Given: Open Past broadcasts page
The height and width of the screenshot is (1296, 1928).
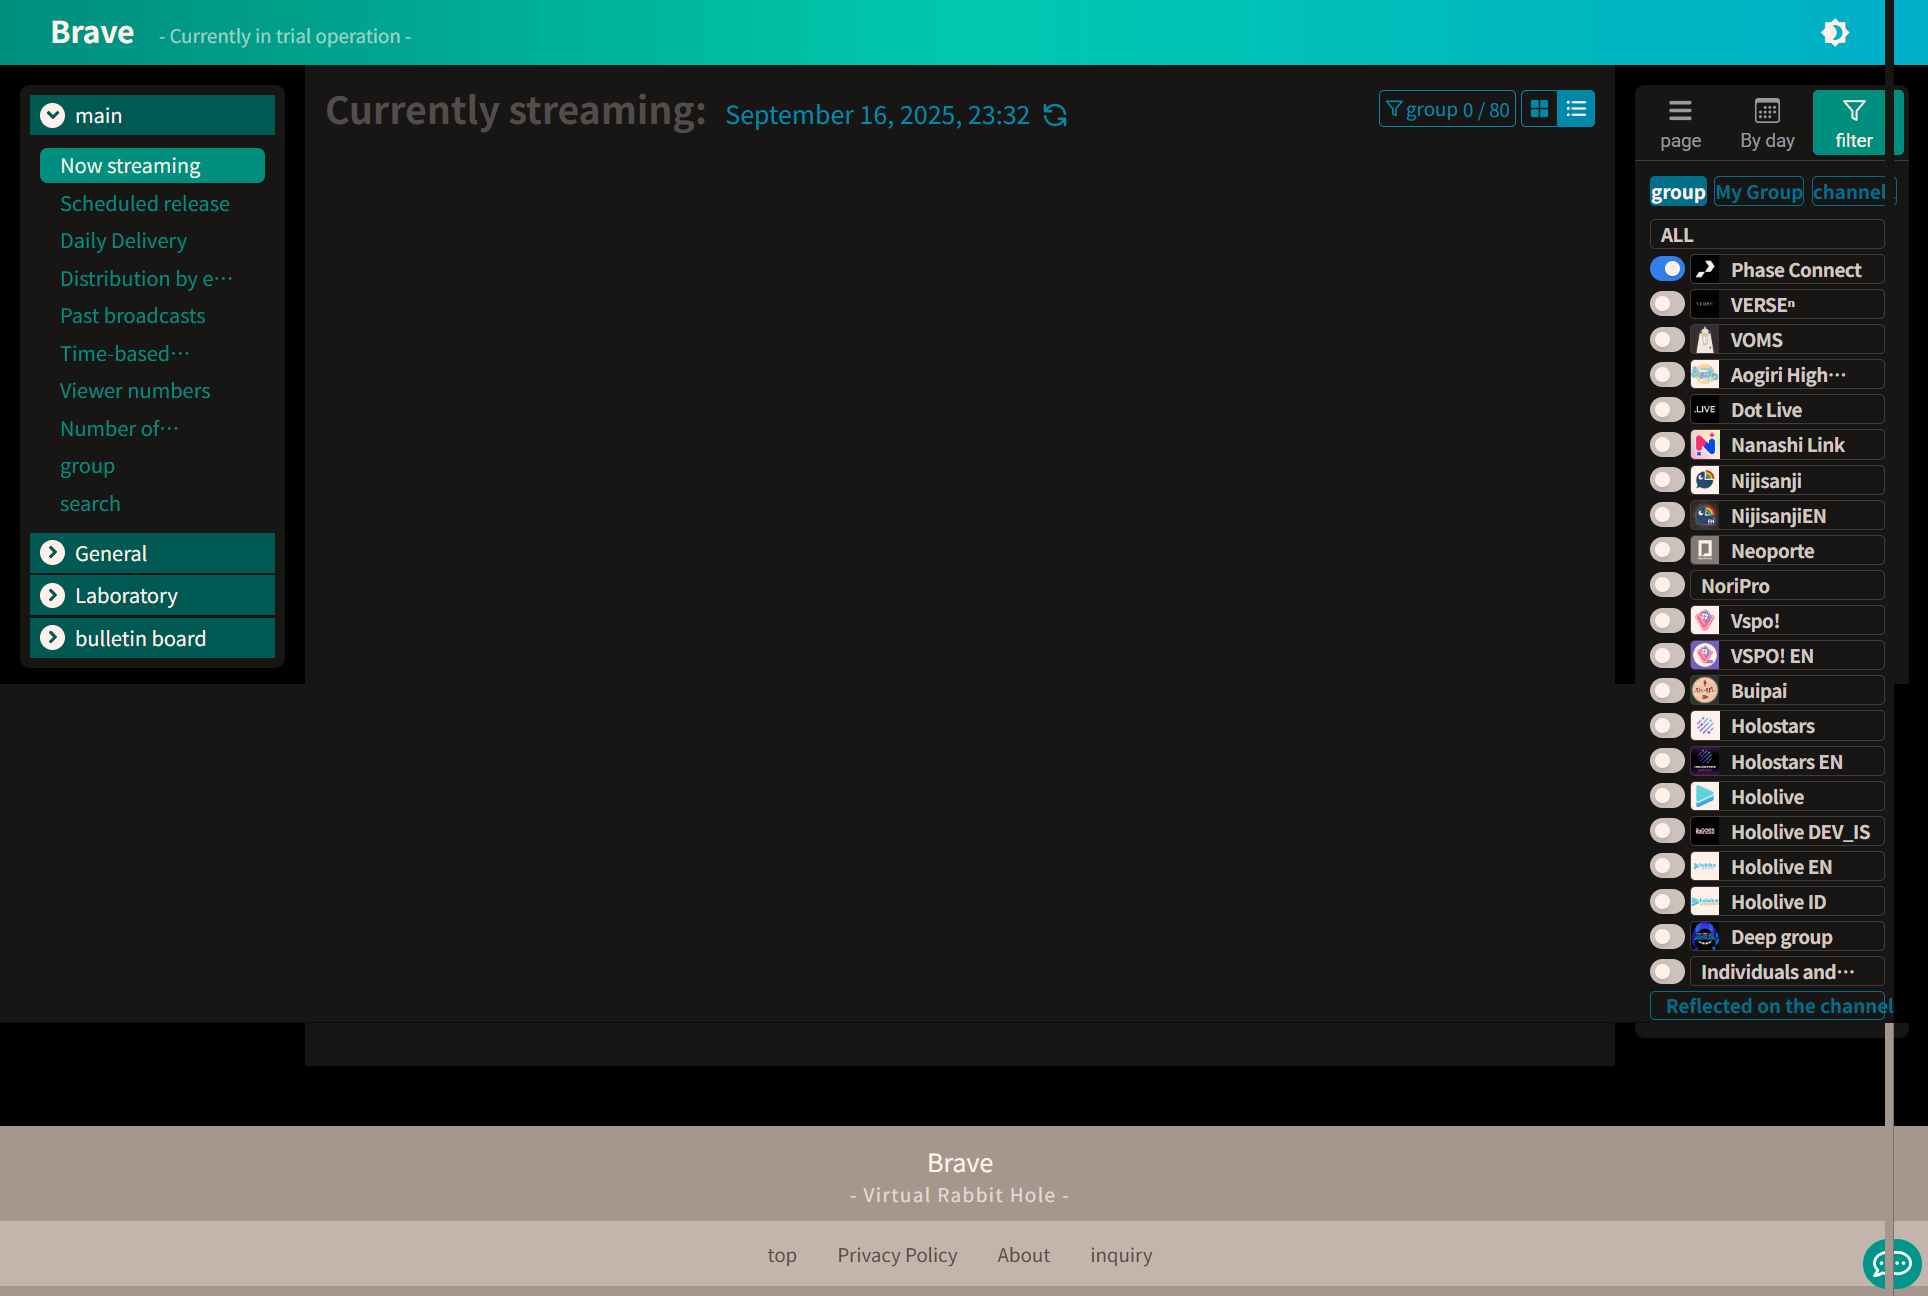Looking at the screenshot, I should tap(133, 316).
